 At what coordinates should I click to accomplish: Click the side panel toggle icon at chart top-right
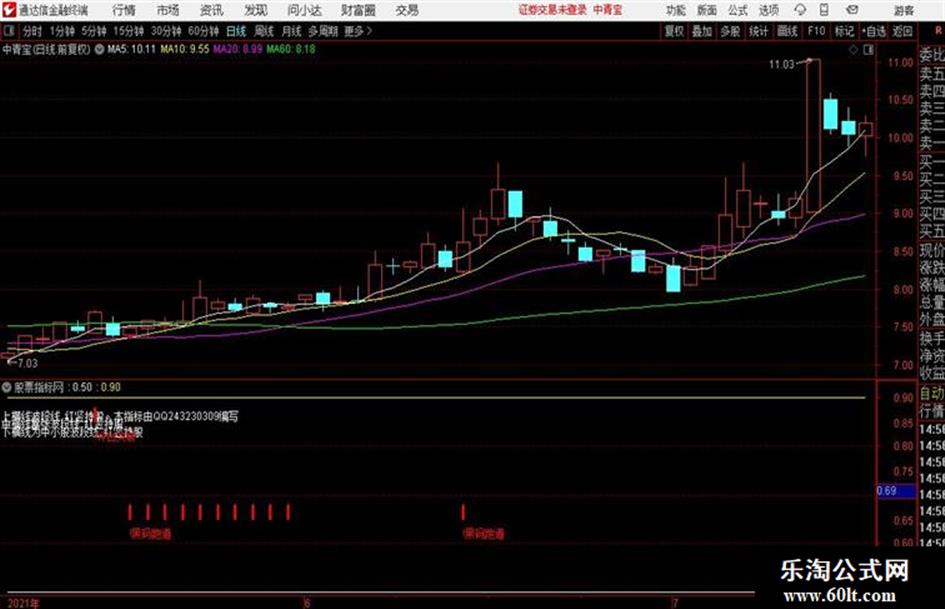point(868,50)
